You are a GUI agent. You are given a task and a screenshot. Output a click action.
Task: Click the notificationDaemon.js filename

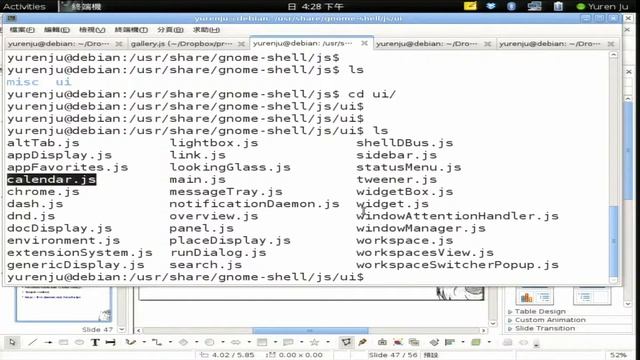click(x=254, y=204)
